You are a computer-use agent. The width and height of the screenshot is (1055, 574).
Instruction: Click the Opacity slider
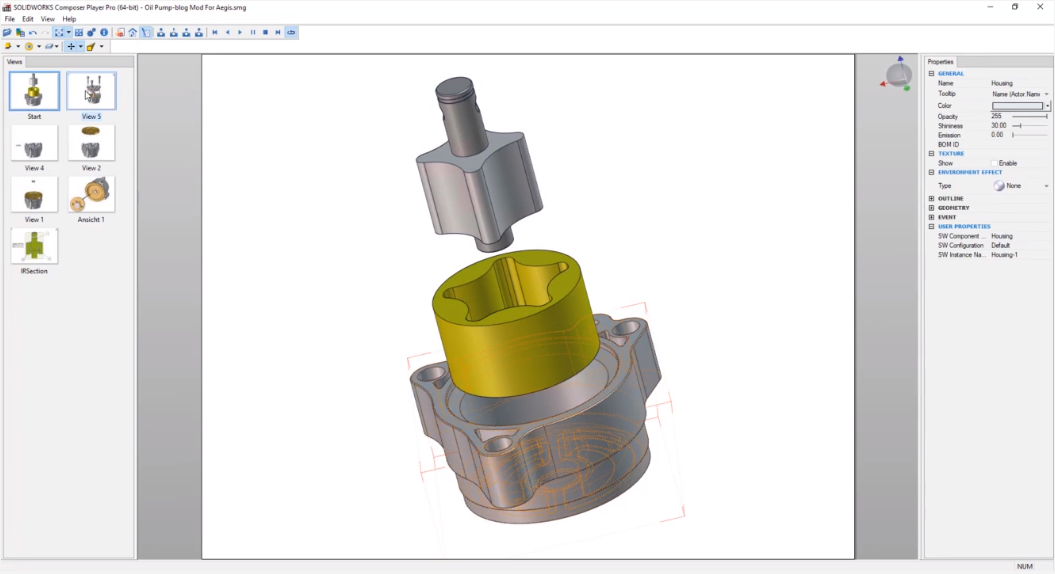1030,116
